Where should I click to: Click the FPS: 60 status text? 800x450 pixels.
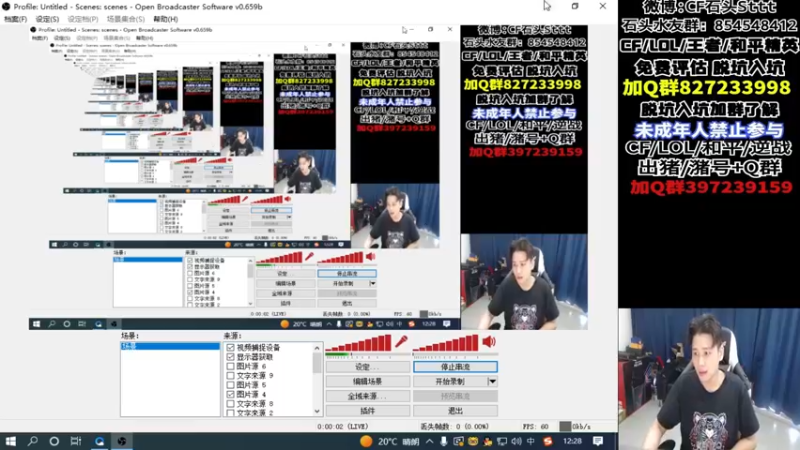click(x=535, y=427)
